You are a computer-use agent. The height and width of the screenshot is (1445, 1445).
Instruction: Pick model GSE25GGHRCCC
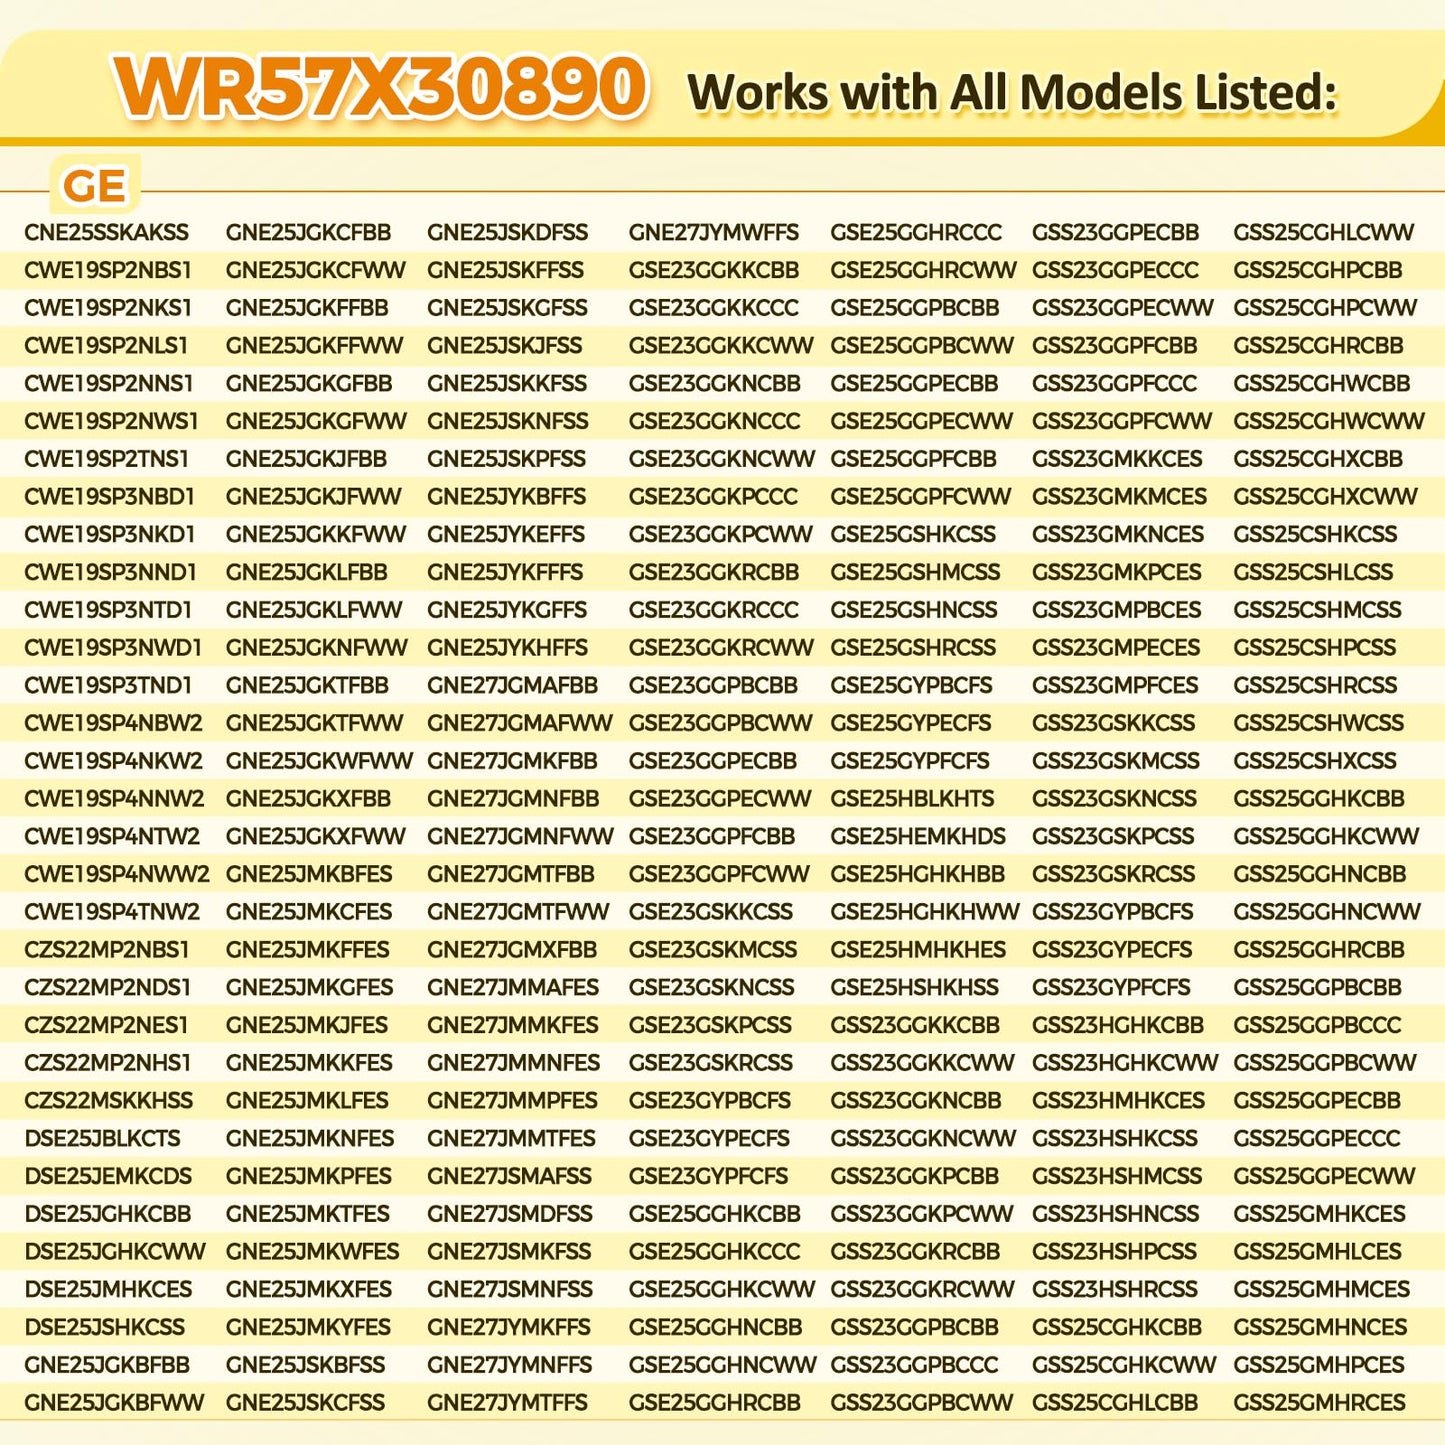coord(916,233)
